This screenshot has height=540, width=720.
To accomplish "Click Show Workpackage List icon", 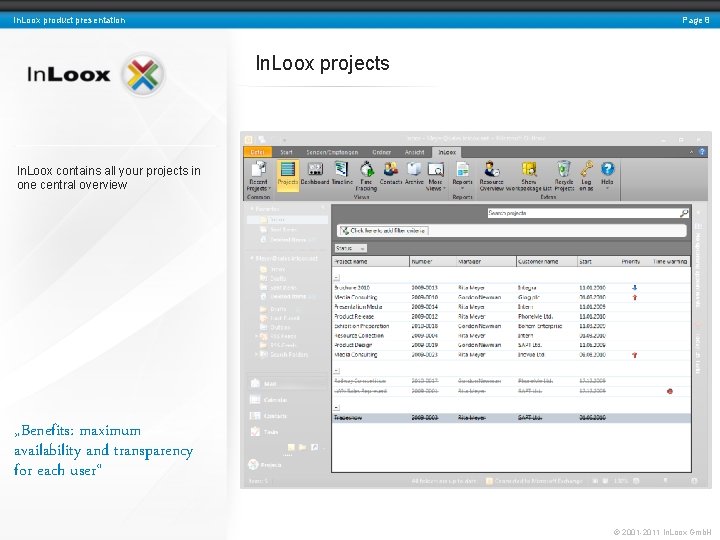I will 529,176.
